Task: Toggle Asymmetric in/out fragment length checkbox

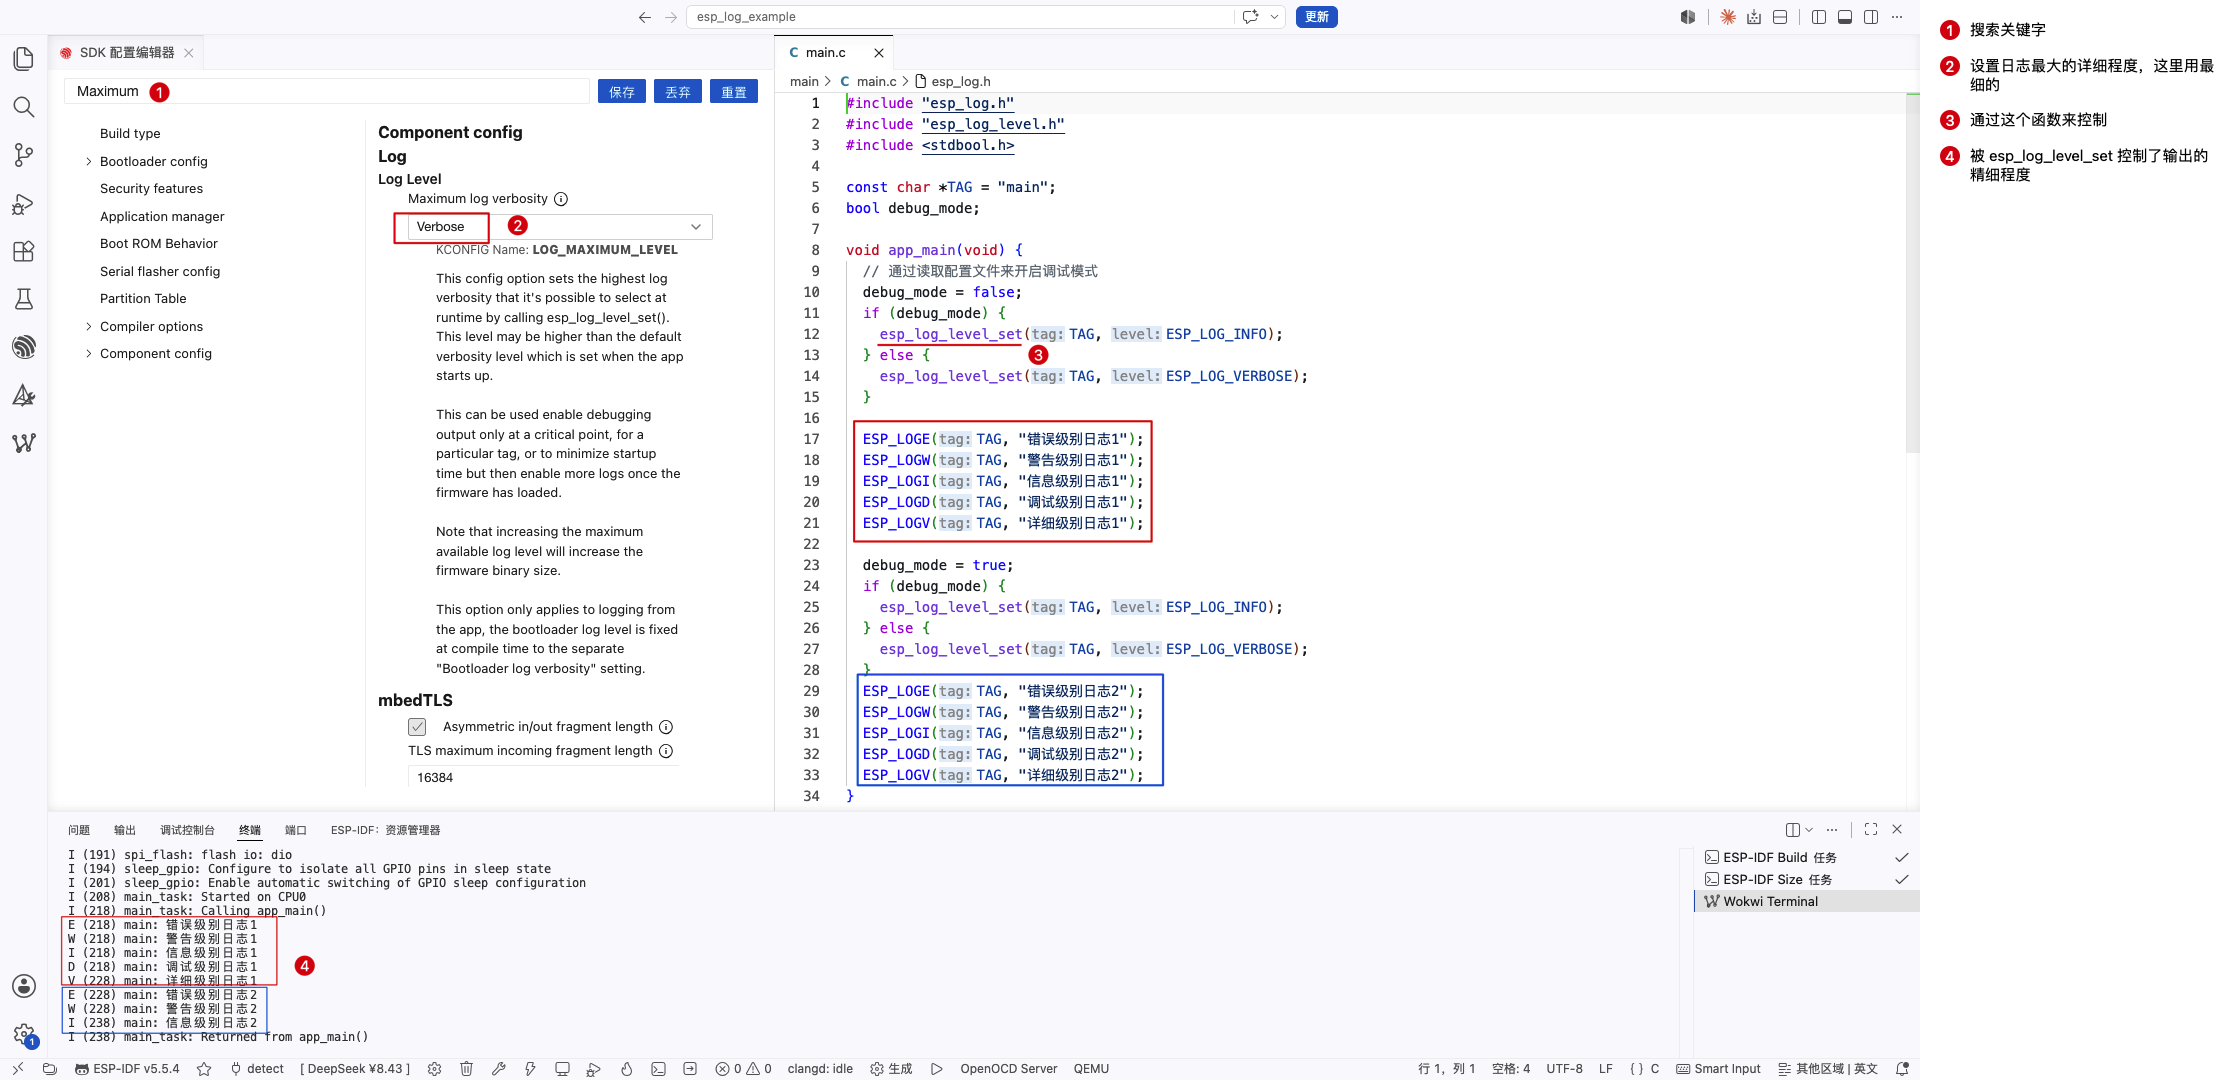Action: pyautogui.click(x=417, y=727)
